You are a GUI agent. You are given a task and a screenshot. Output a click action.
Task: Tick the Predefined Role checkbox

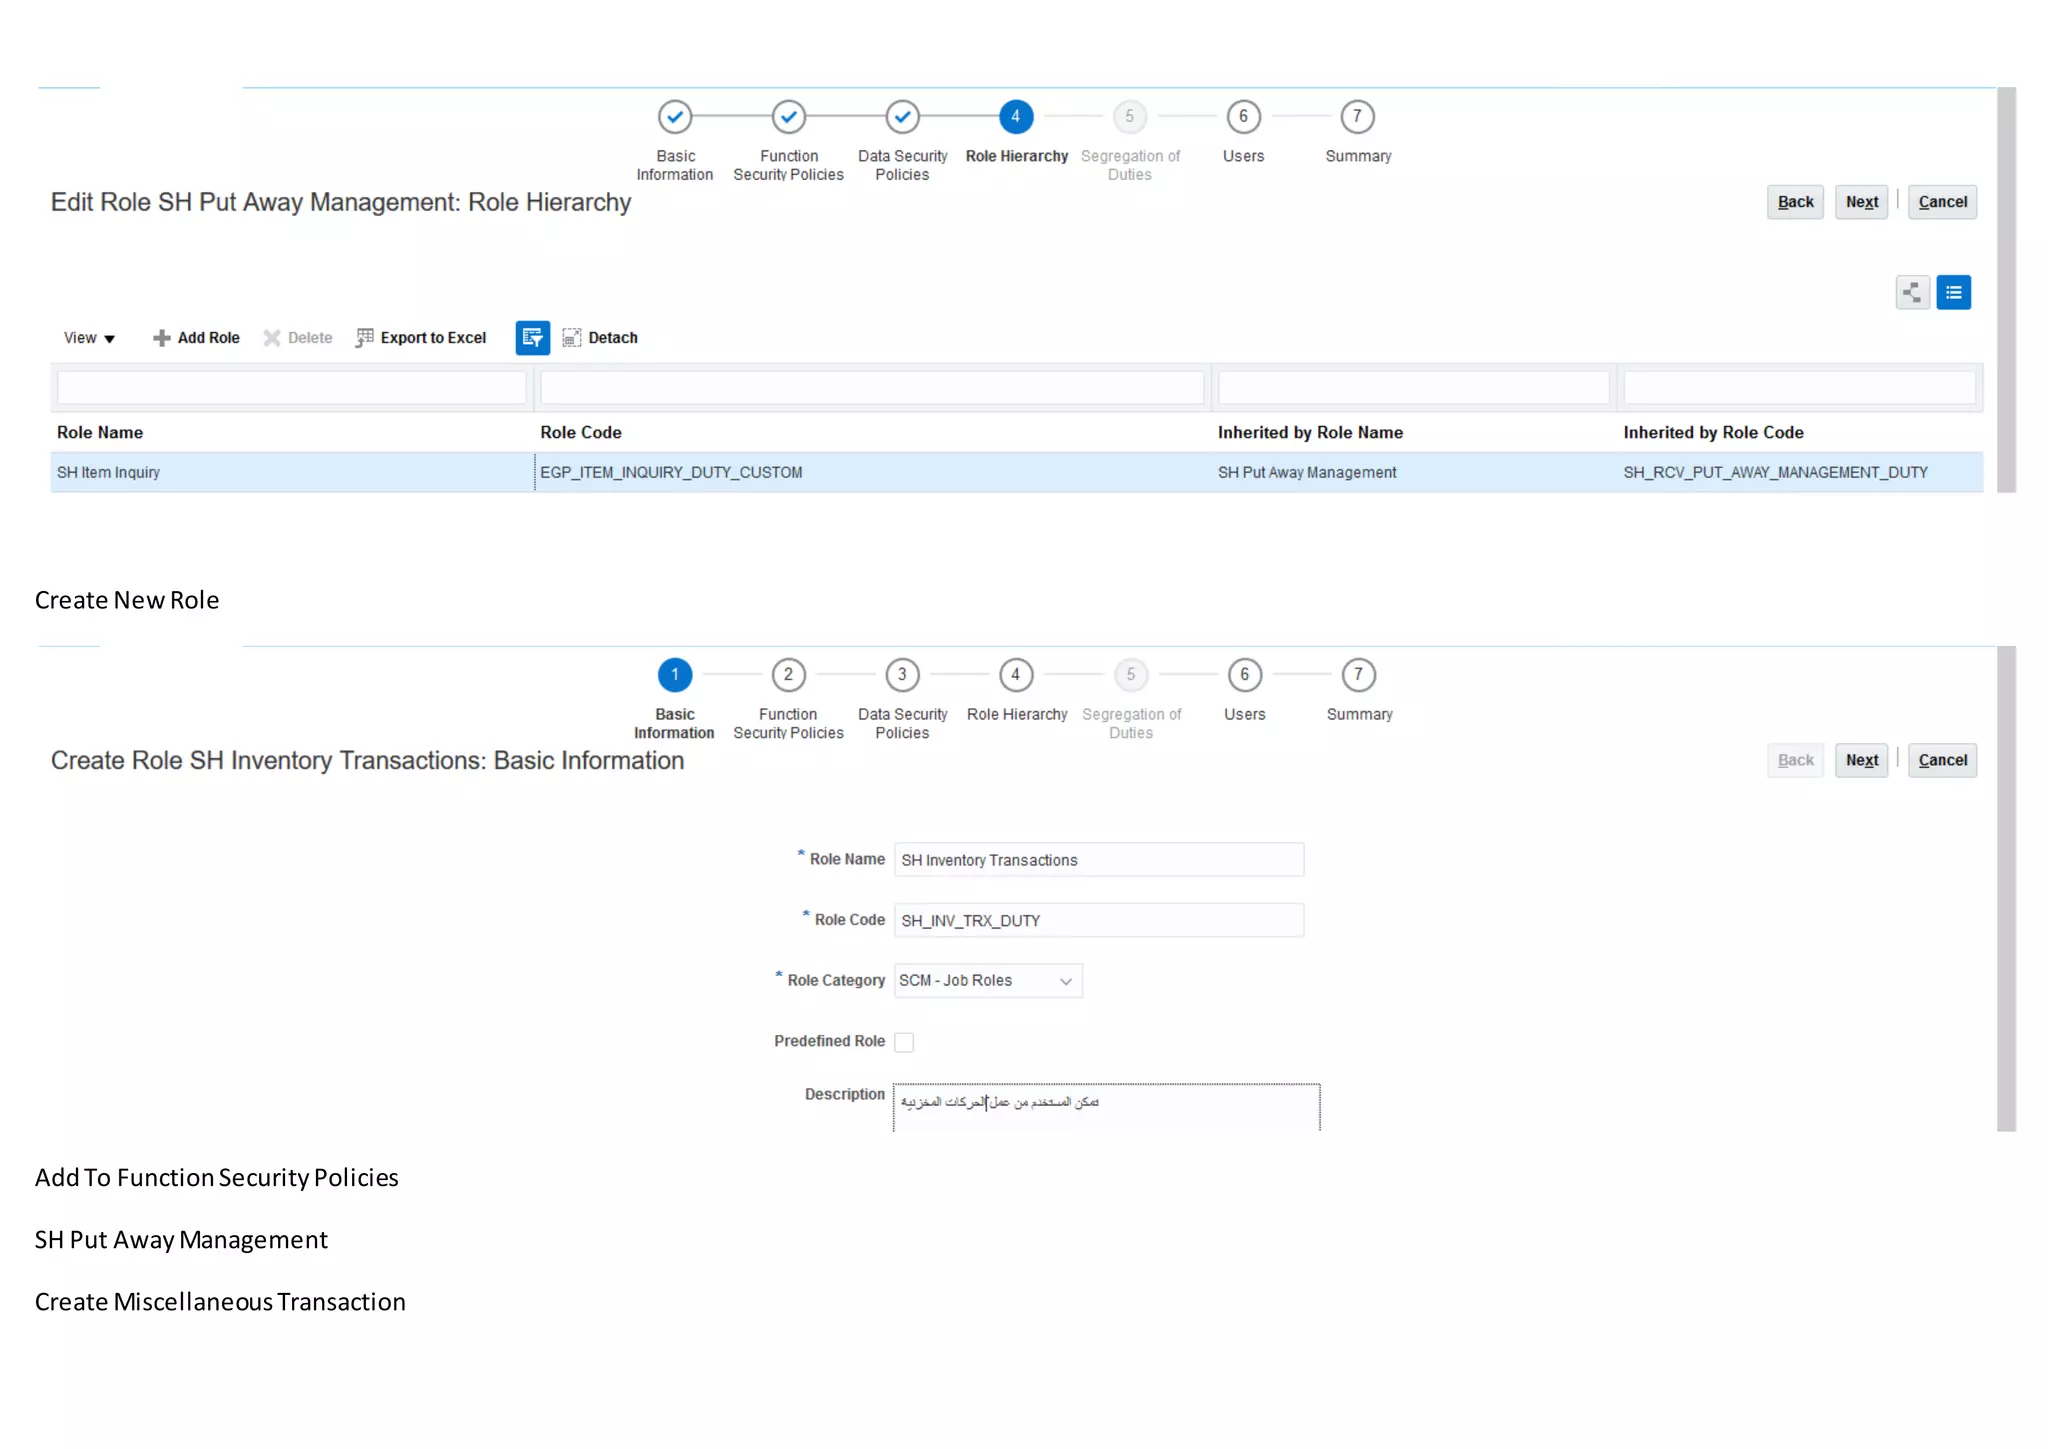(x=904, y=1042)
